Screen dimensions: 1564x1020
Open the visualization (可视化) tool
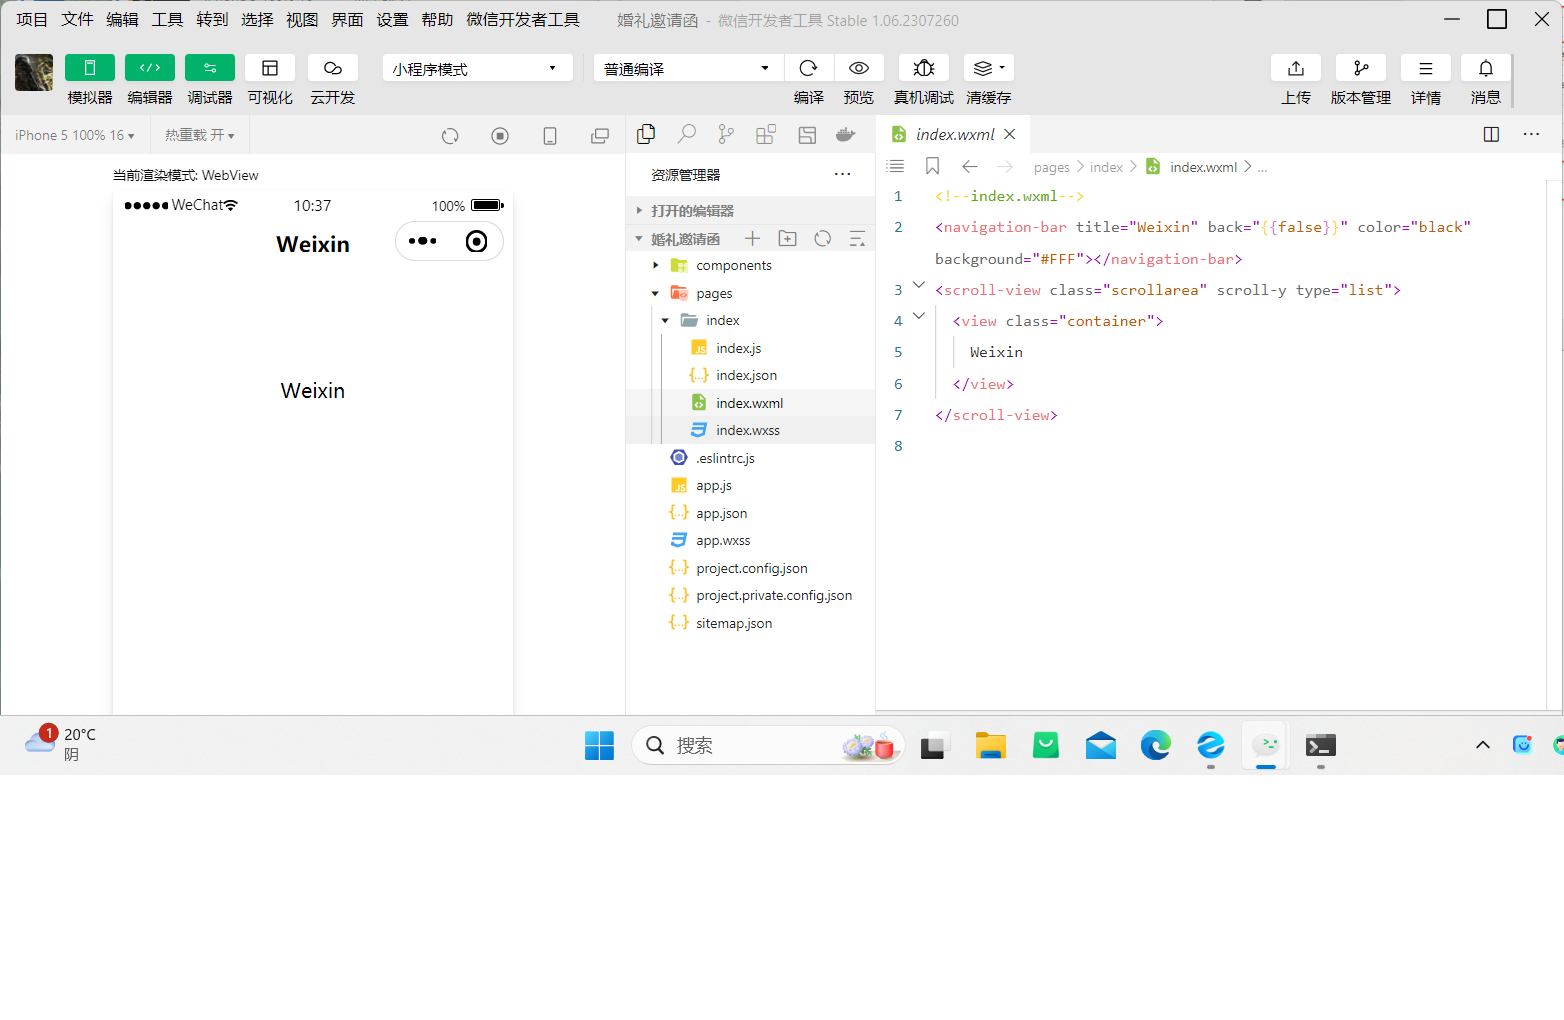[x=270, y=68]
